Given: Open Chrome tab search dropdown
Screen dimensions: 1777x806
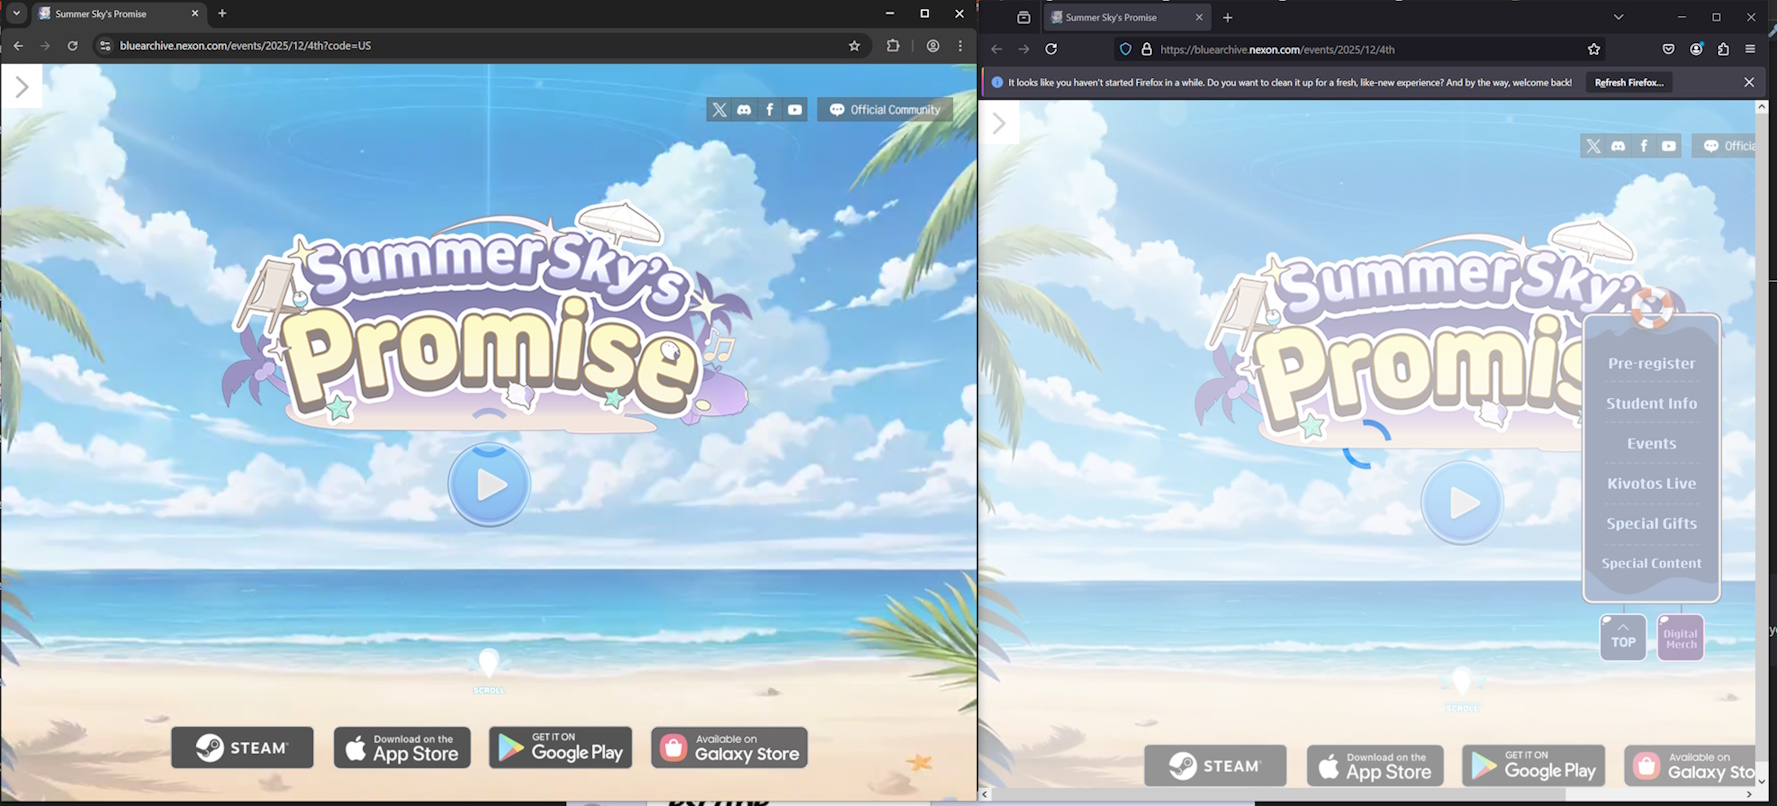Looking at the screenshot, I should (16, 14).
